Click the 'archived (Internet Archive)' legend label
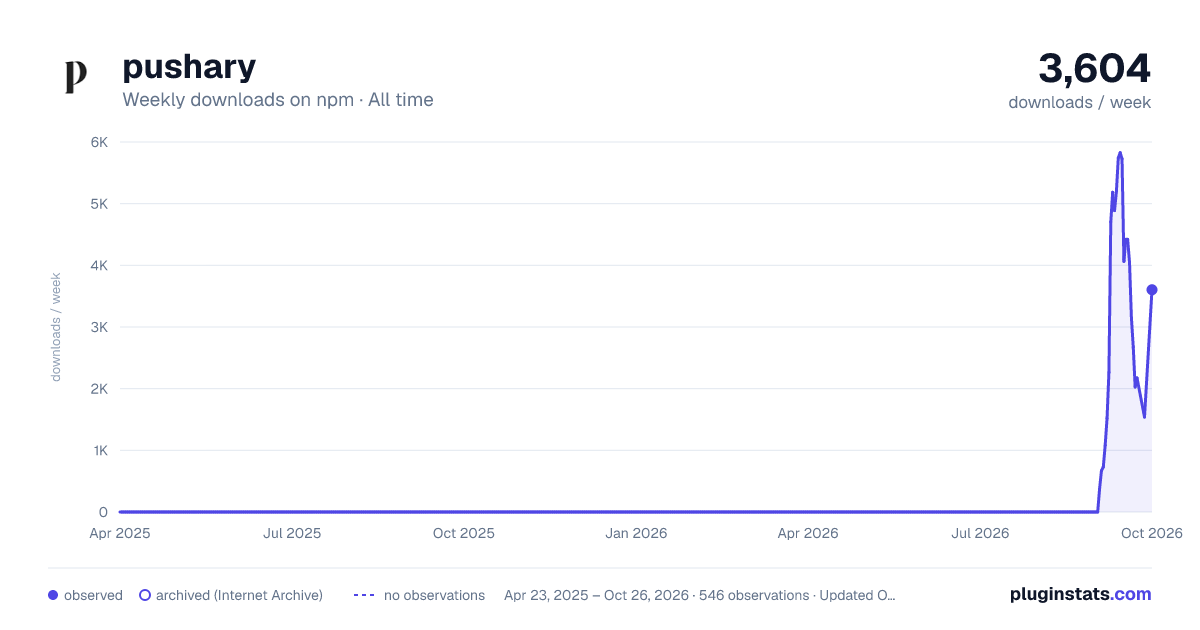This screenshot has width=1200, height=630. [x=239, y=595]
